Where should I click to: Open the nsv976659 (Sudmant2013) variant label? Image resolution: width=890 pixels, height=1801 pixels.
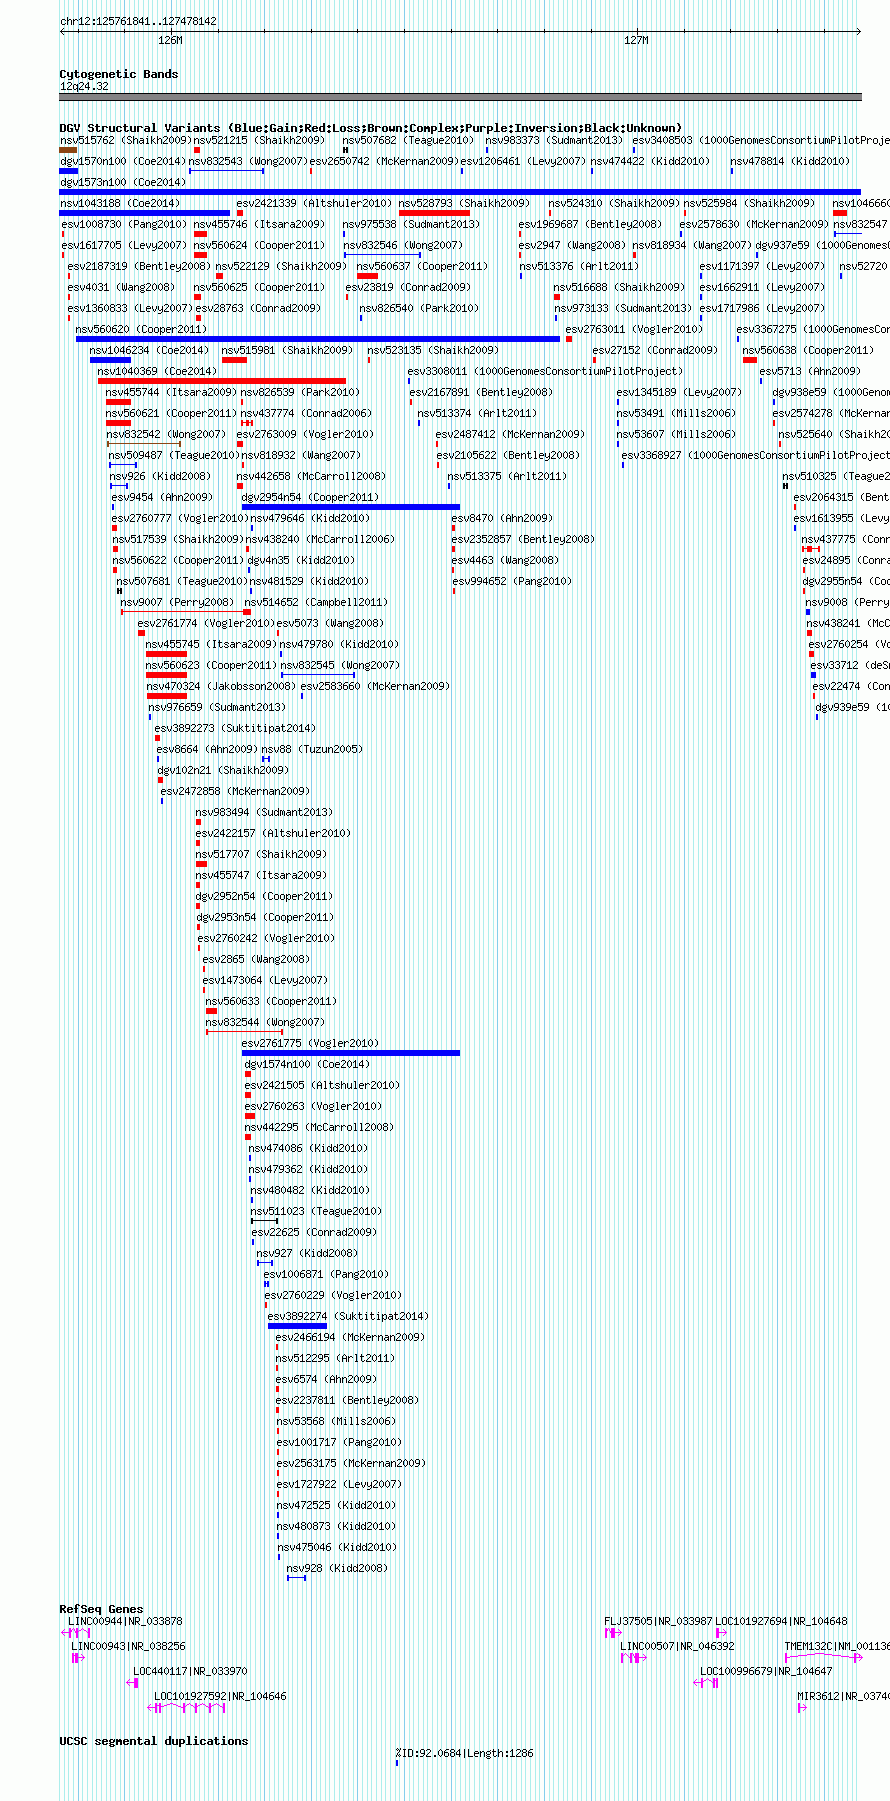click(217, 707)
